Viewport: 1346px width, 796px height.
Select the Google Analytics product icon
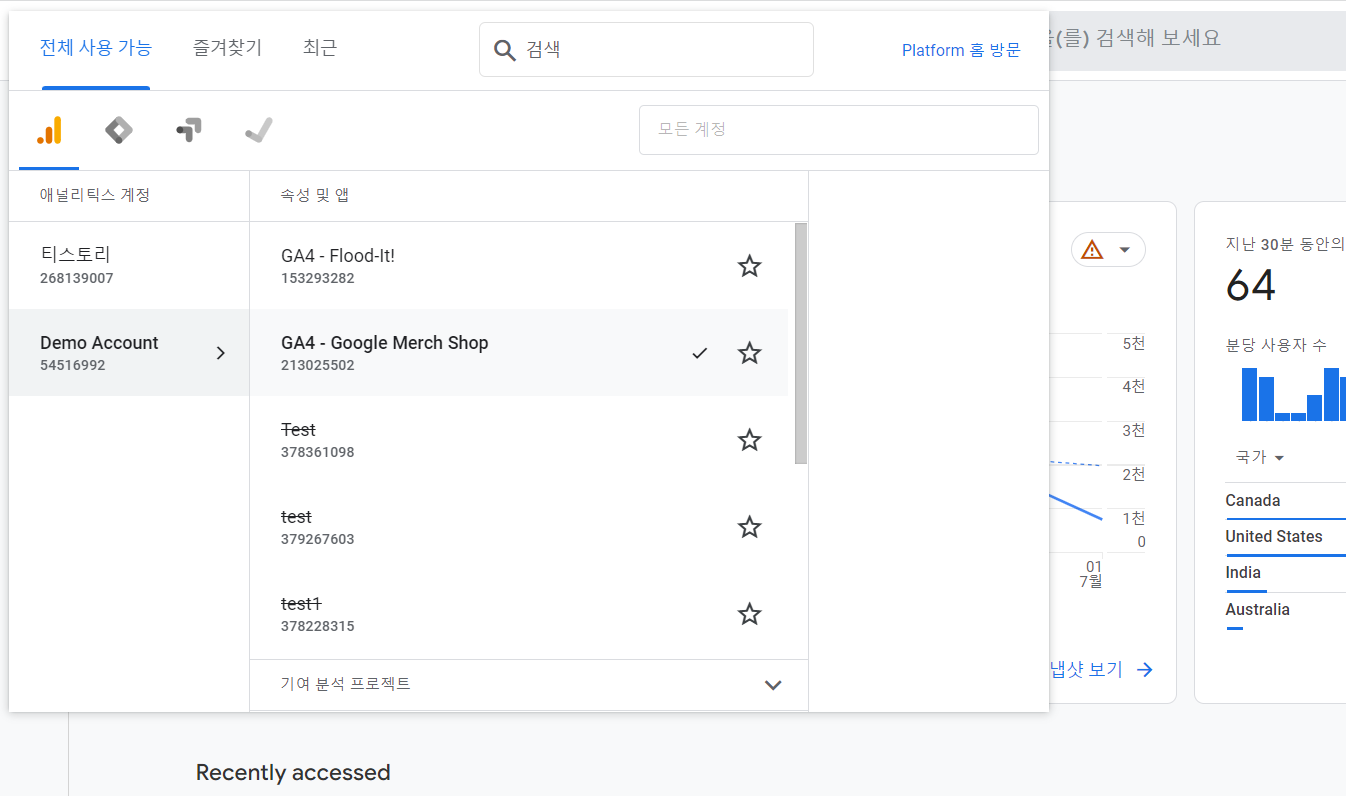pos(48,129)
